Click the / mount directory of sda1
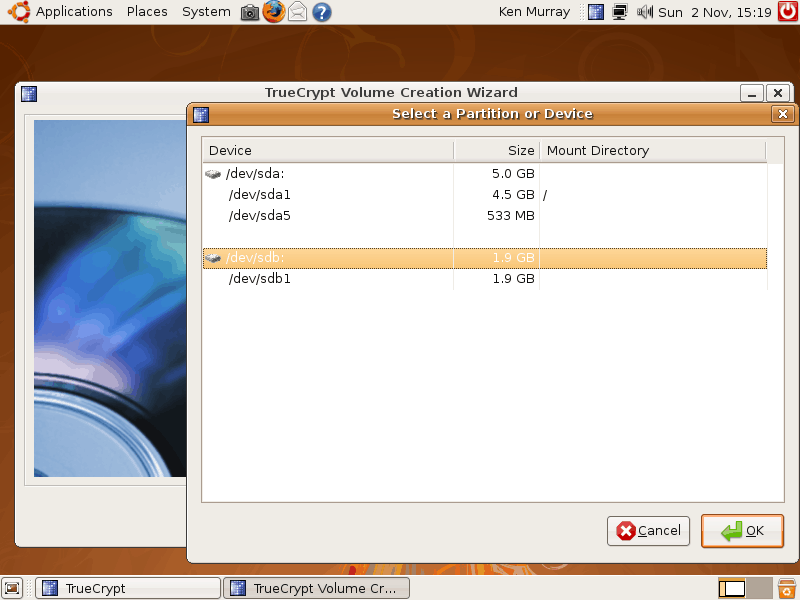This screenshot has height=600, width=800. [545, 195]
